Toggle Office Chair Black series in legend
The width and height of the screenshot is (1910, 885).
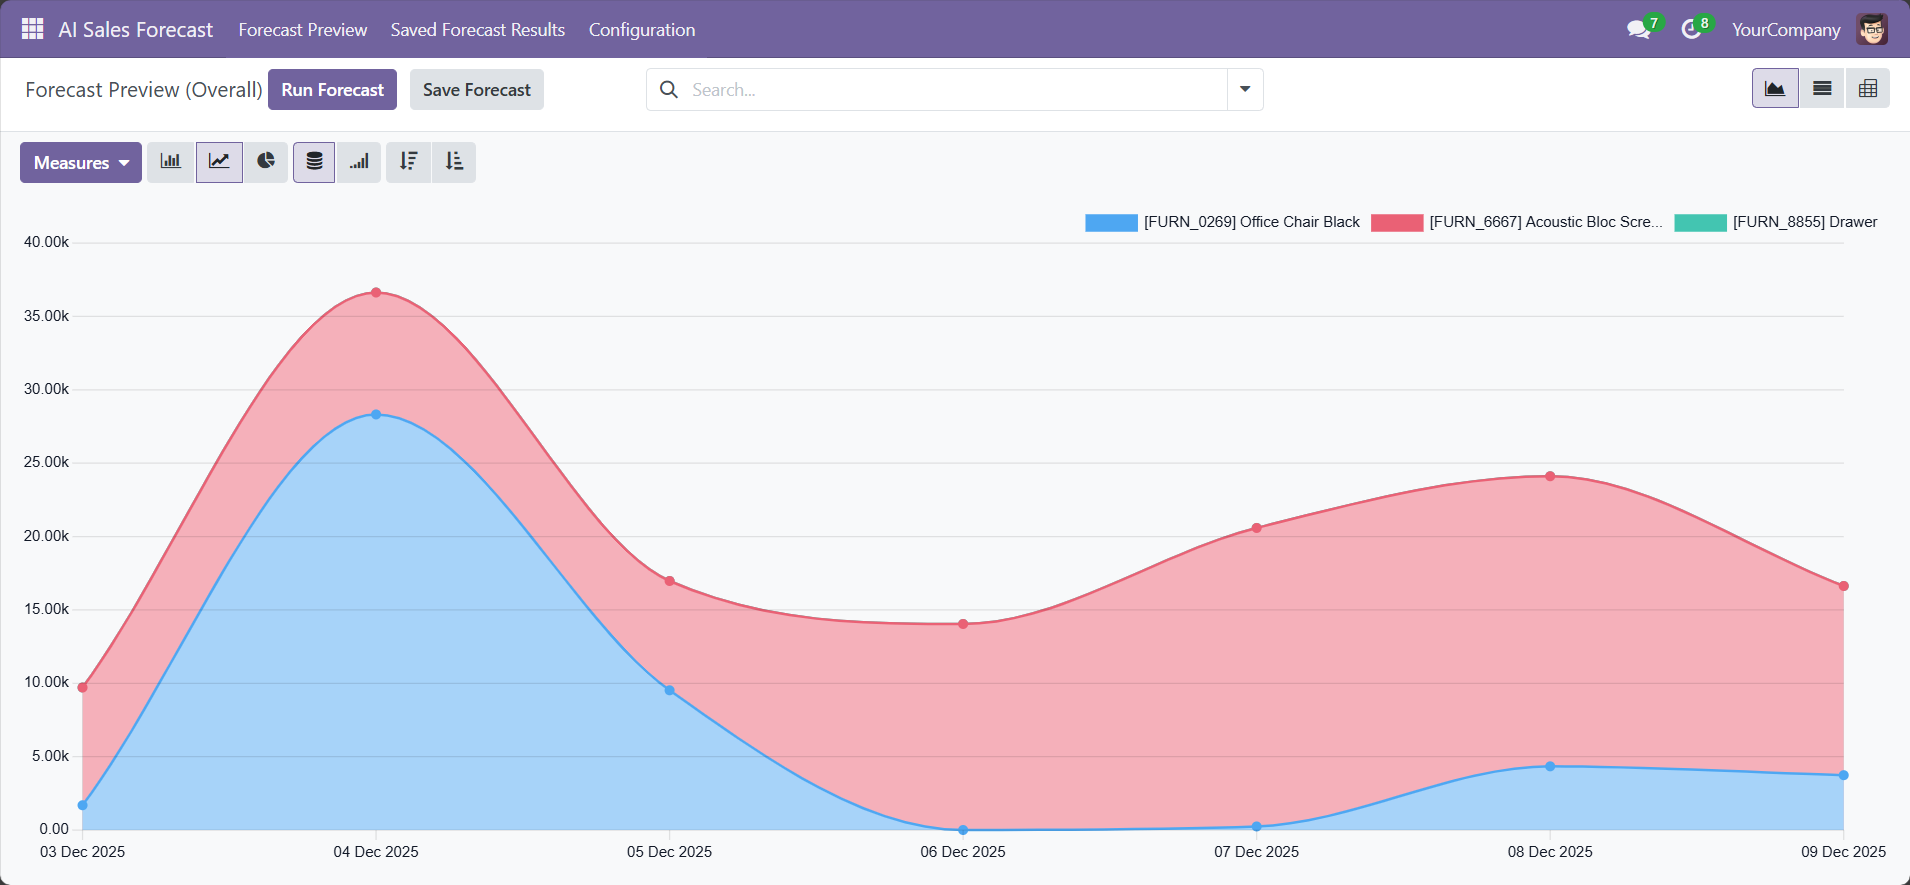tap(1250, 222)
